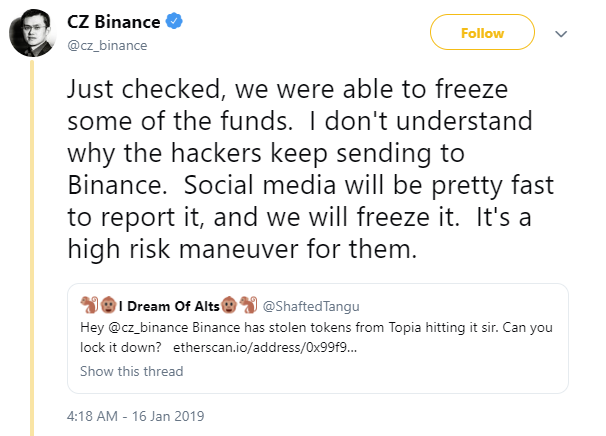The height and width of the screenshot is (436, 606).
Task: Click the yellow vertical bar at left edge
Action: tap(33, 250)
